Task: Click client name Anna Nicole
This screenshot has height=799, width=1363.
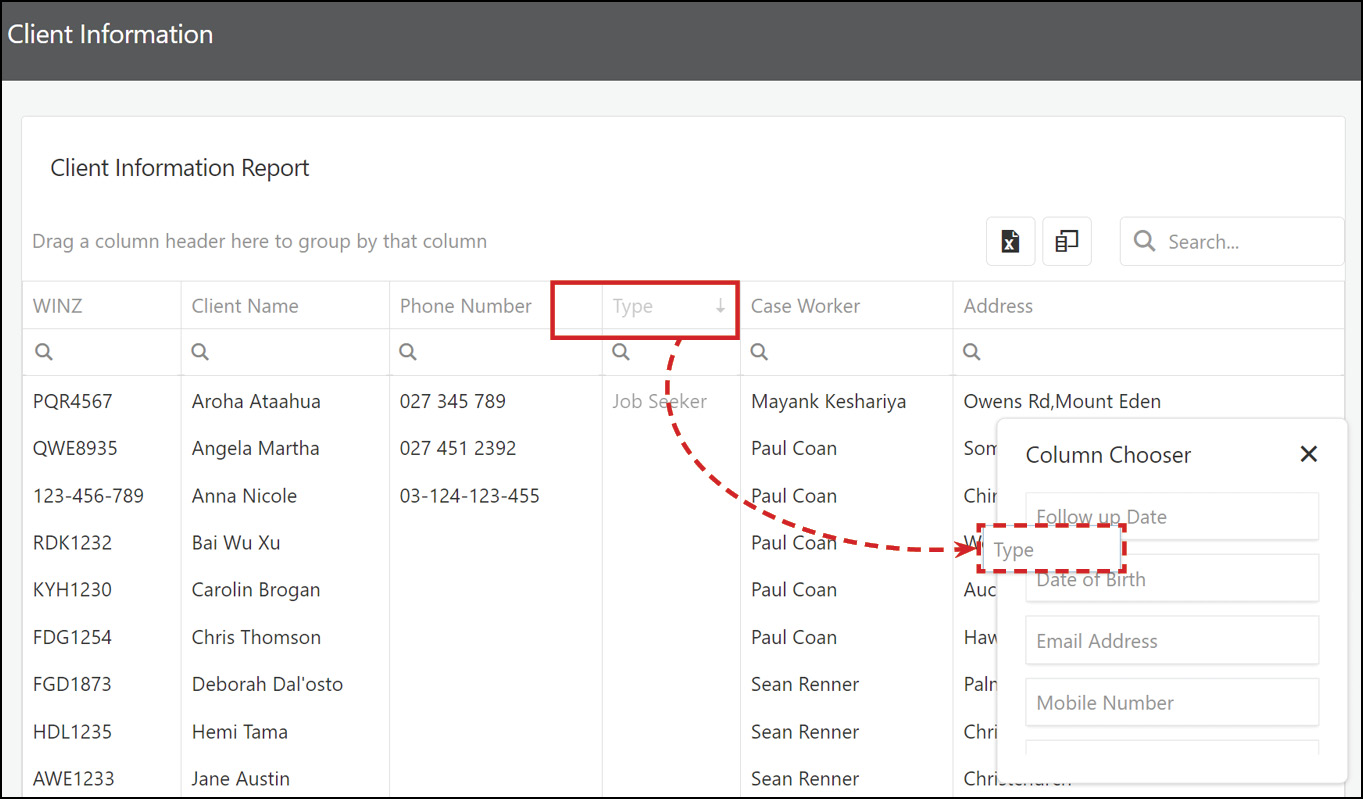Action: 244,495
